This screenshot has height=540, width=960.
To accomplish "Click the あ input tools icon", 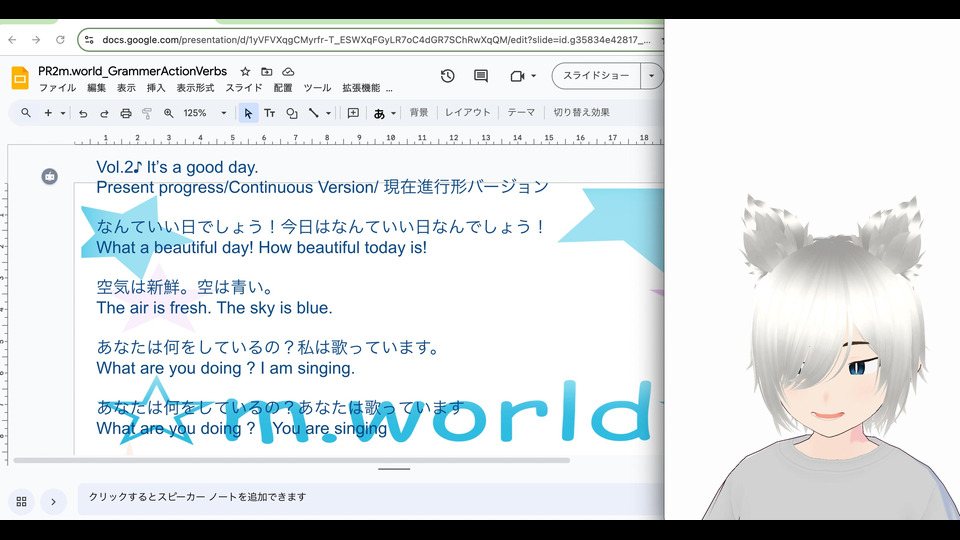I will [379, 113].
